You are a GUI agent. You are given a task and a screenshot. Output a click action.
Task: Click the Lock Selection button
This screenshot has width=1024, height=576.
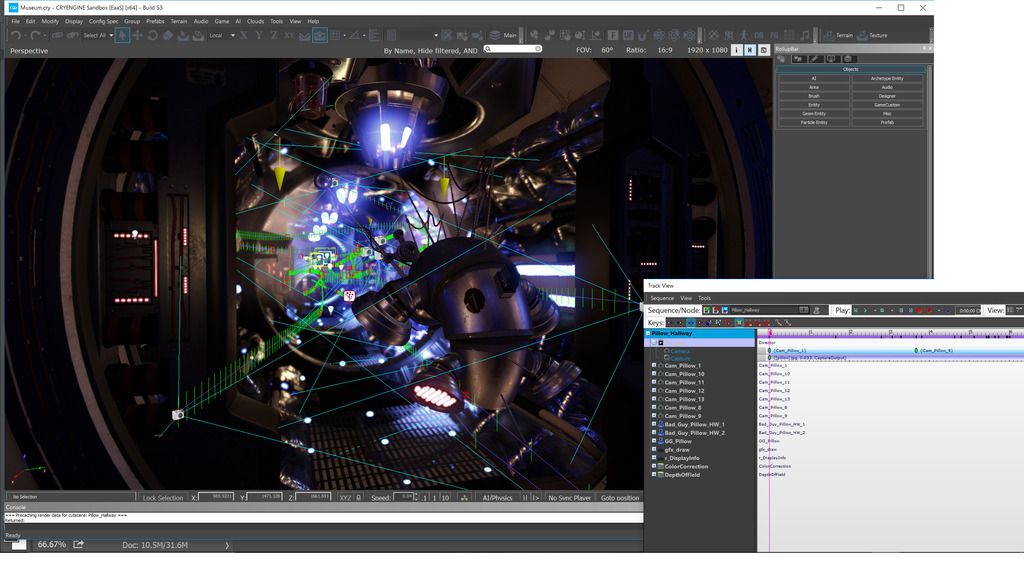(x=163, y=498)
